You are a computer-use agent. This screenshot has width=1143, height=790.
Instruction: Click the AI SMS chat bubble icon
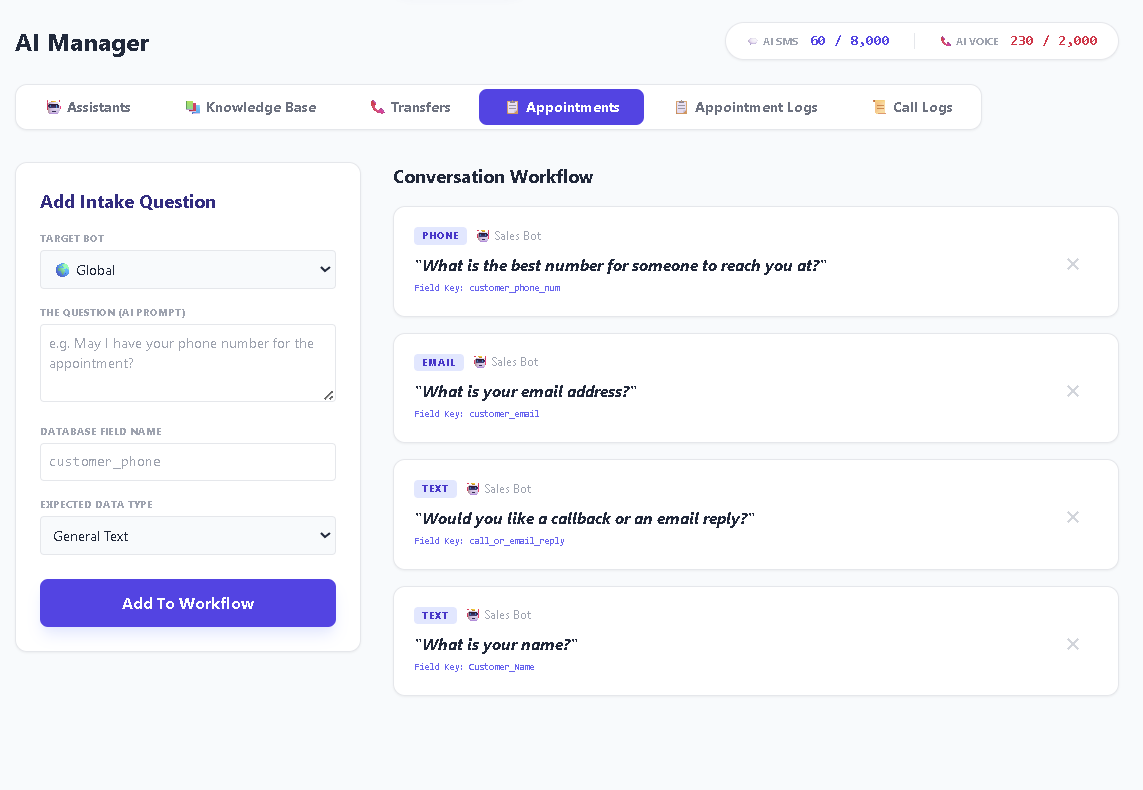point(752,42)
